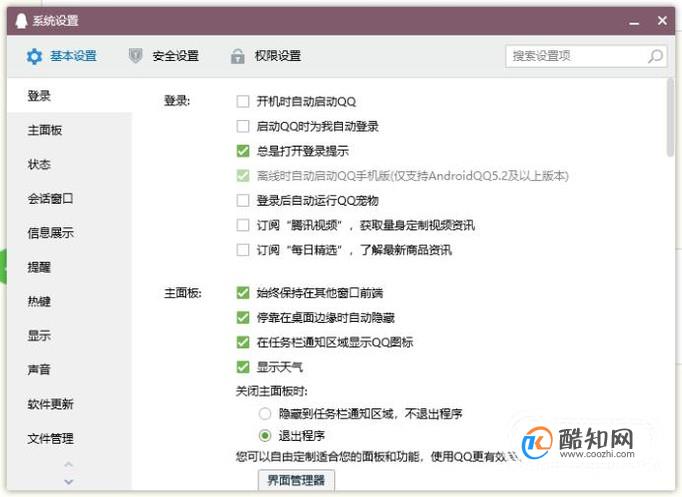Switch to the 安全设置 tab
This screenshot has width=682, height=497.
[164, 56]
